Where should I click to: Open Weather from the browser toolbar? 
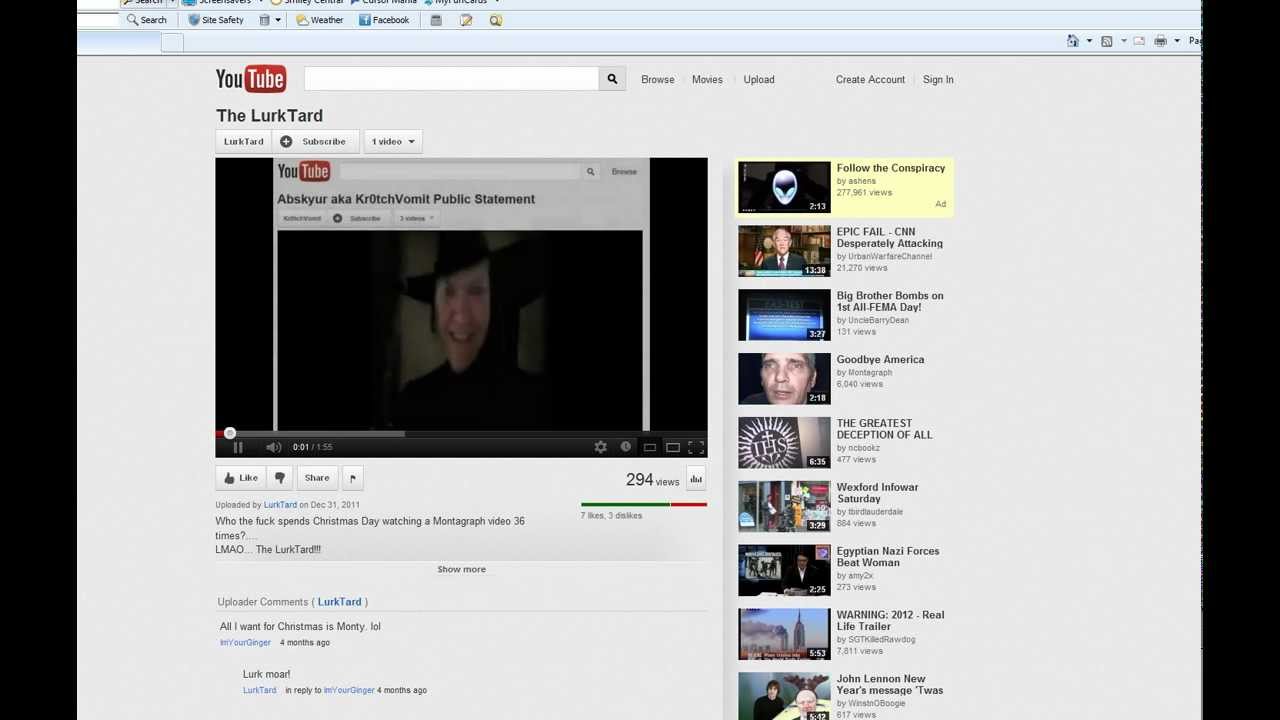point(319,20)
